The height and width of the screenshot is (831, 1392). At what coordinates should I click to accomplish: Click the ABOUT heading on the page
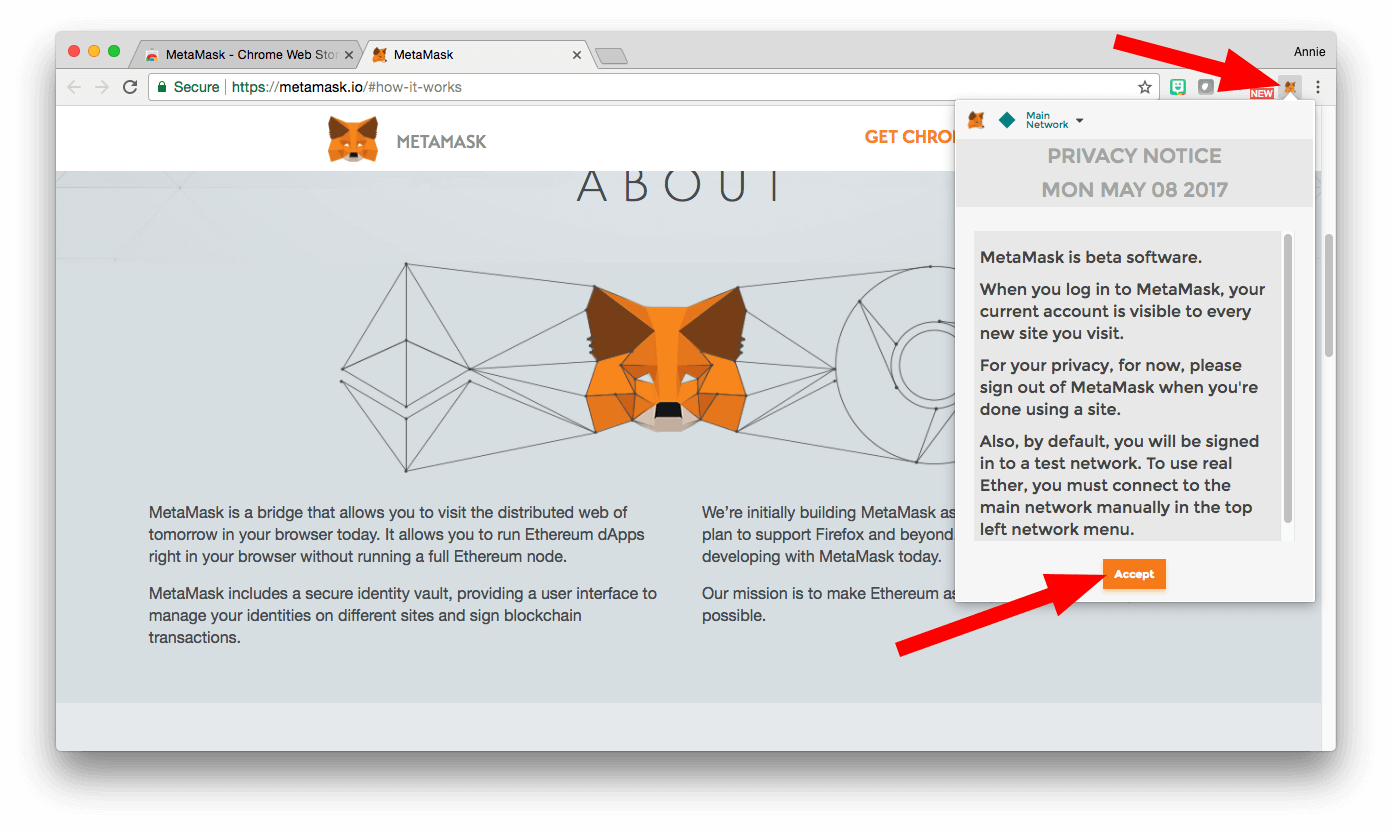point(678,186)
